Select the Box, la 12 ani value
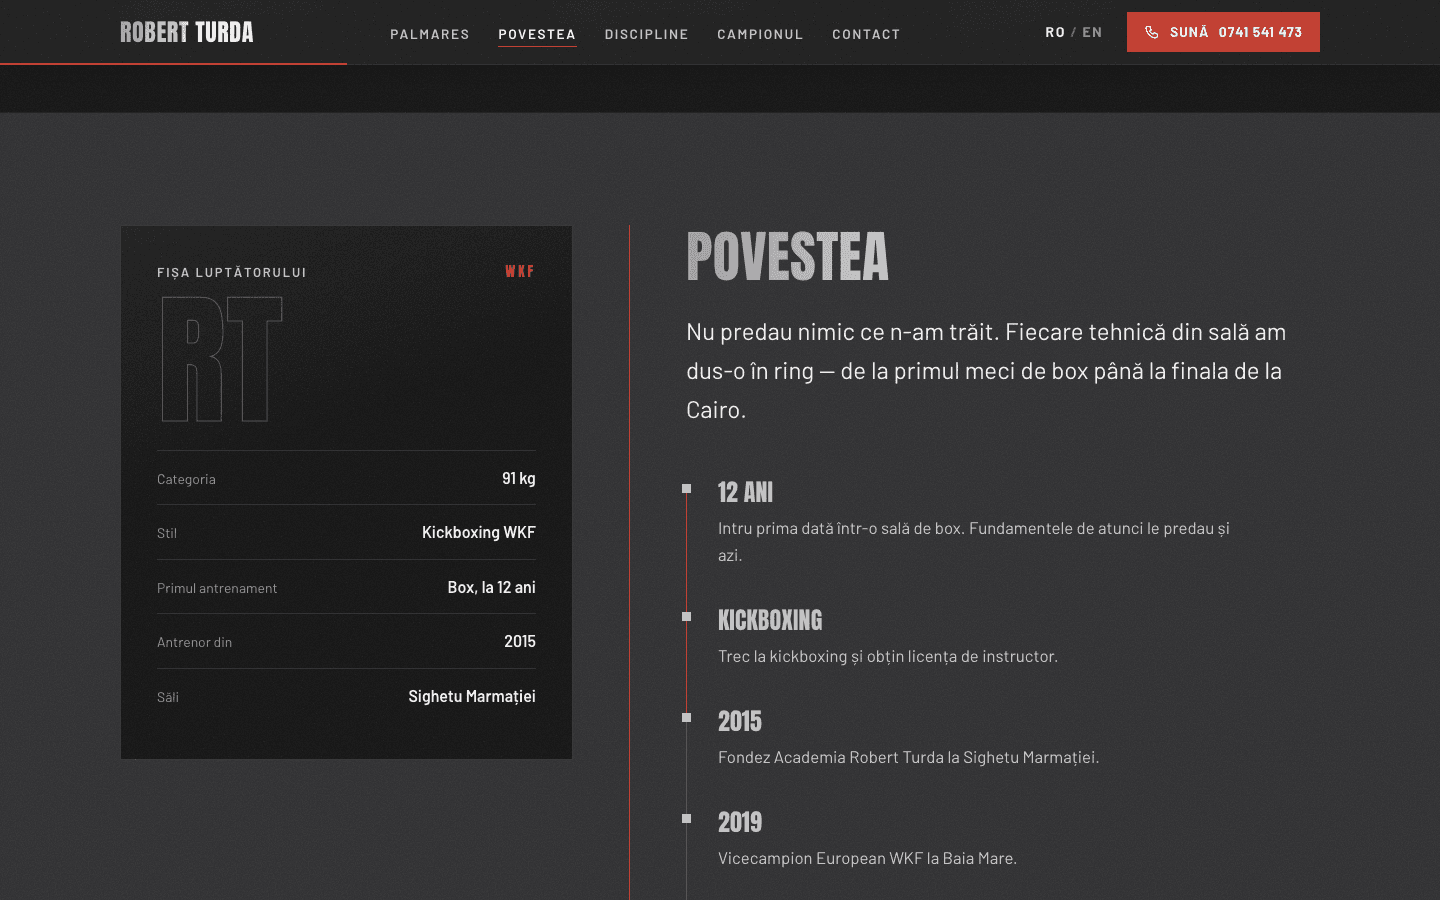This screenshot has width=1440, height=900. [492, 587]
